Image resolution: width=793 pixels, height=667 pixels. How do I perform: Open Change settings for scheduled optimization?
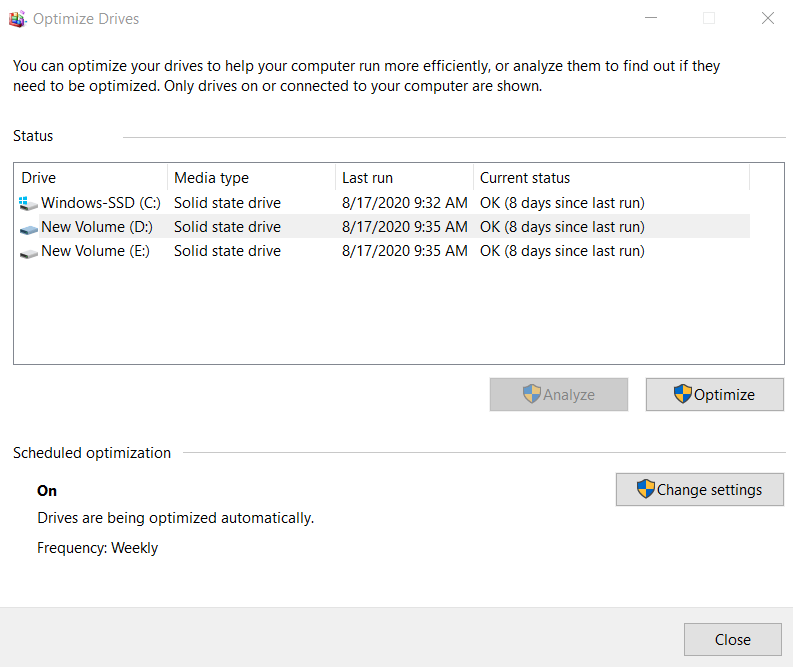pos(699,490)
